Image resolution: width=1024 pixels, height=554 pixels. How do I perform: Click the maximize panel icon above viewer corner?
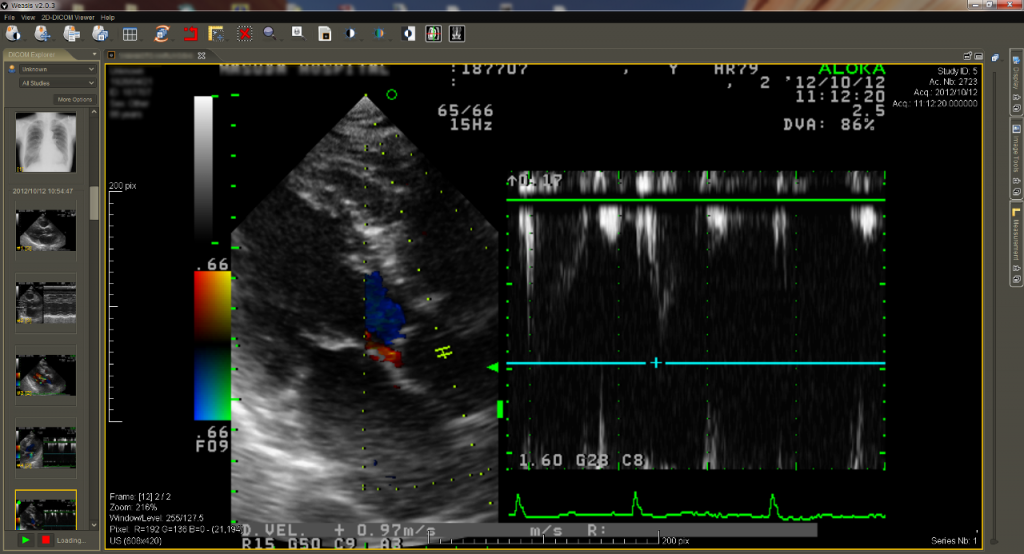(978, 56)
